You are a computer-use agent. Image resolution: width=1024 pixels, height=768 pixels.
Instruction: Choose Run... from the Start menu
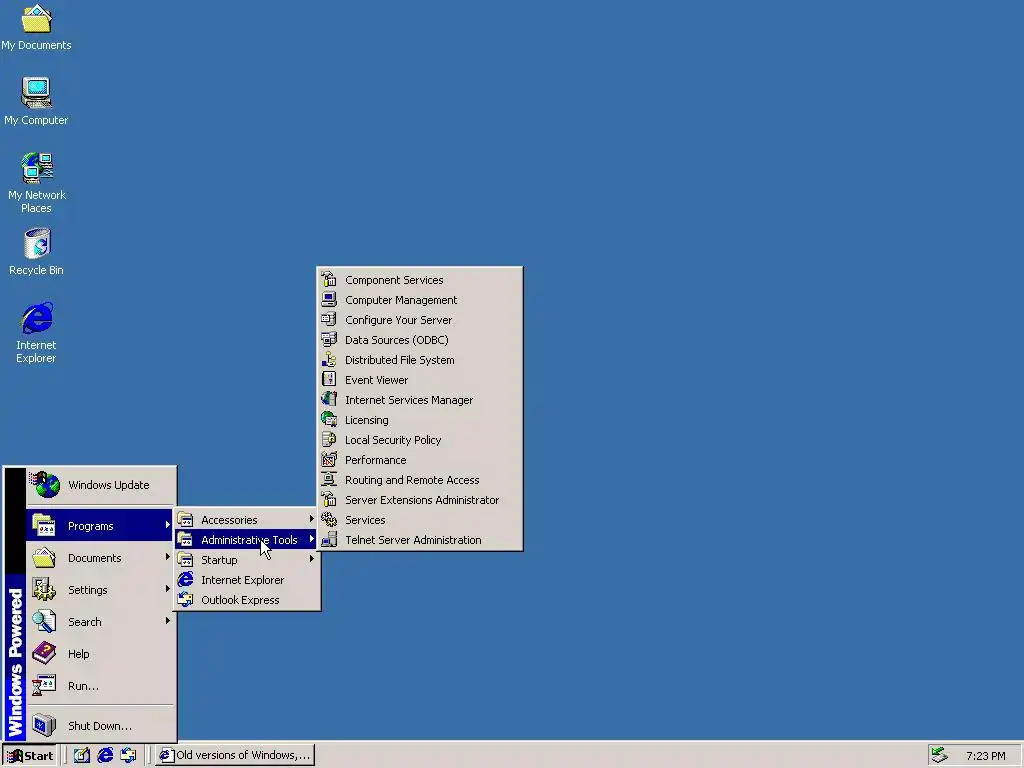tap(101, 686)
